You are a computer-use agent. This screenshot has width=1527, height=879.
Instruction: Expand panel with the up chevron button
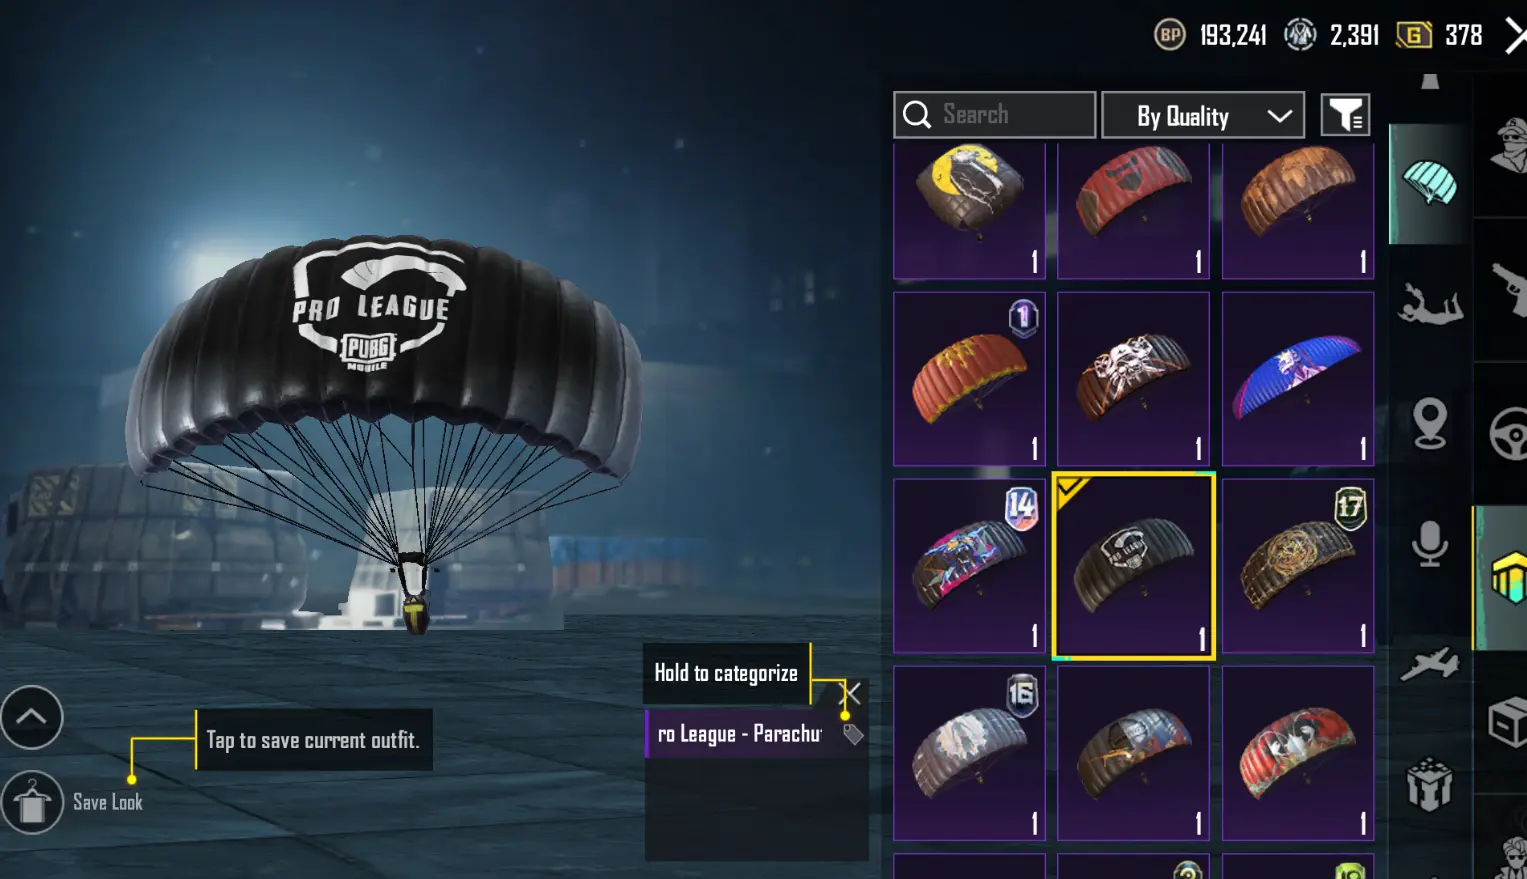click(x=32, y=717)
